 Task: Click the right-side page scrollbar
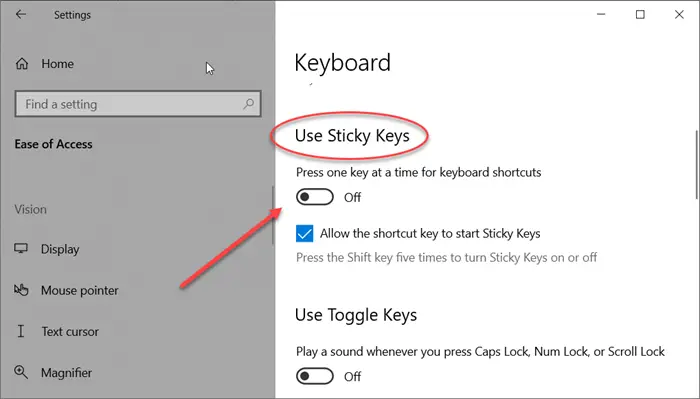click(x=696, y=165)
